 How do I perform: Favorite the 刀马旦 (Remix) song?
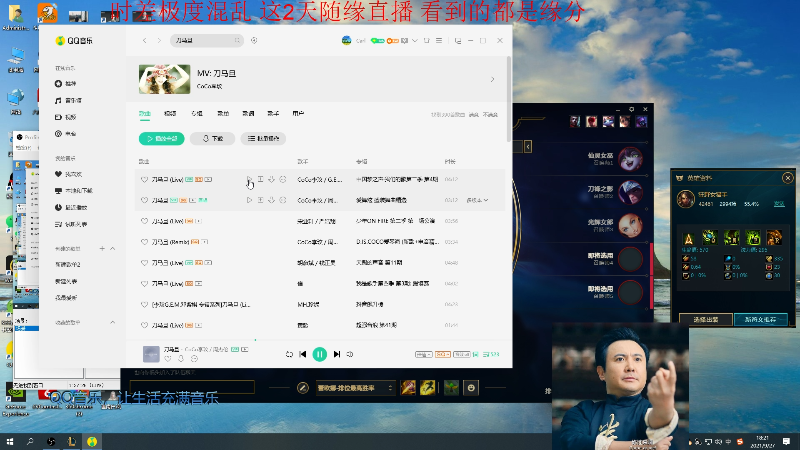click(x=144, y=242)
